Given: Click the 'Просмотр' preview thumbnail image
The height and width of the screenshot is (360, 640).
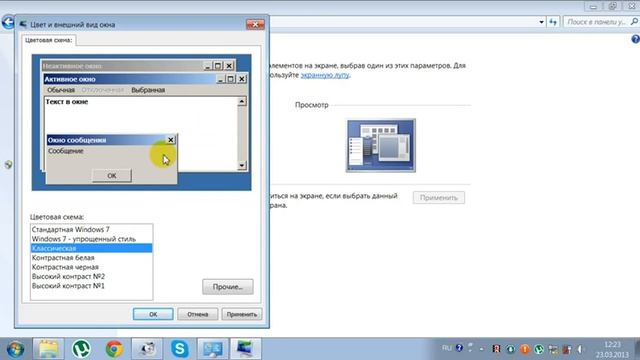Looking at the screenshot, I should tap(381, 145).
